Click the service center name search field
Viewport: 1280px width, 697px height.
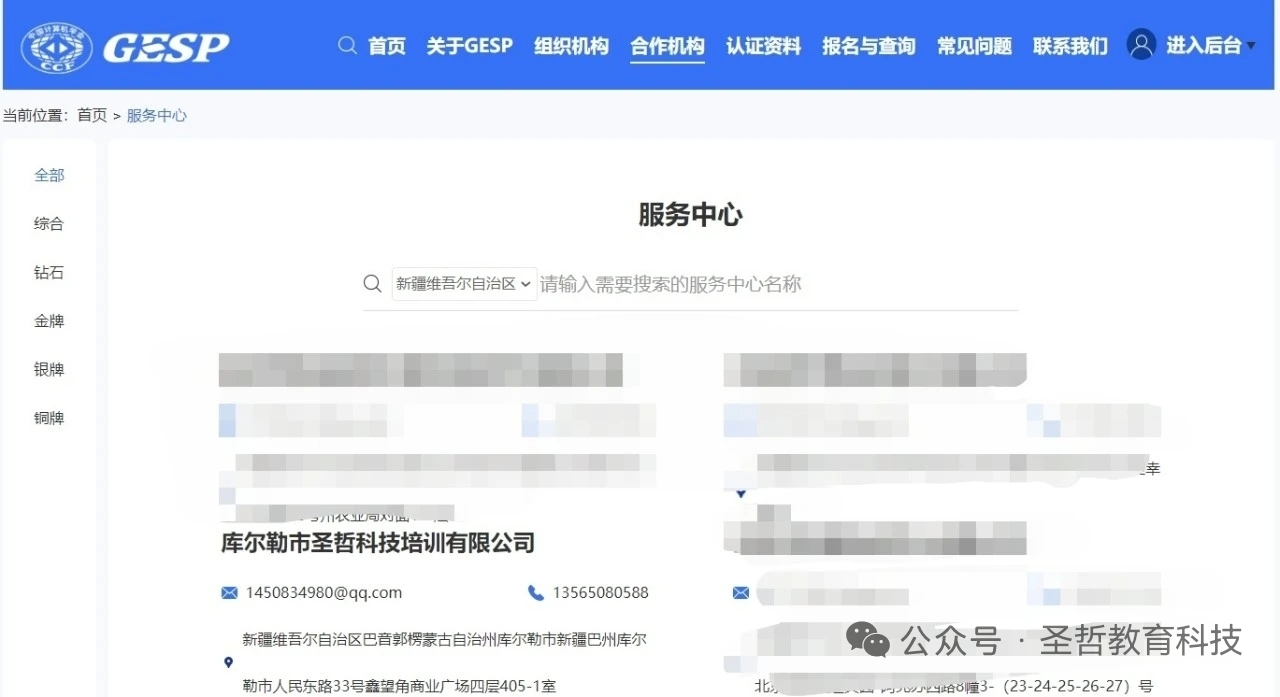[778, 284]
